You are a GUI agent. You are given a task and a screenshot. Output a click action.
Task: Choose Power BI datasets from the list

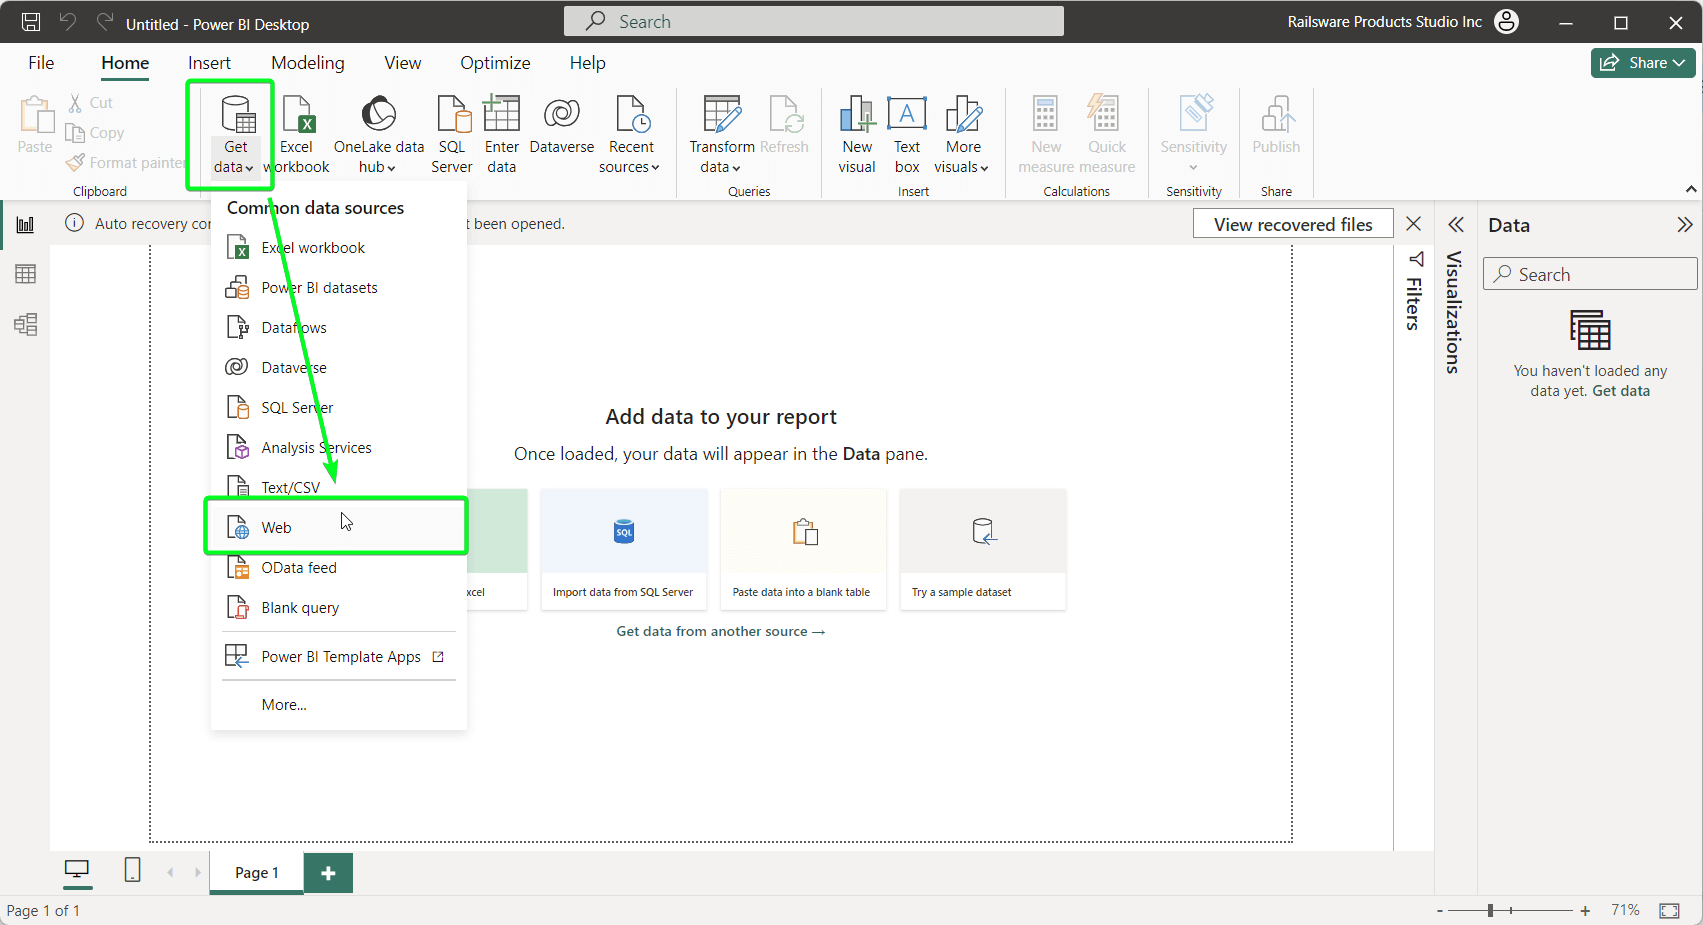[x=339, y=288]
